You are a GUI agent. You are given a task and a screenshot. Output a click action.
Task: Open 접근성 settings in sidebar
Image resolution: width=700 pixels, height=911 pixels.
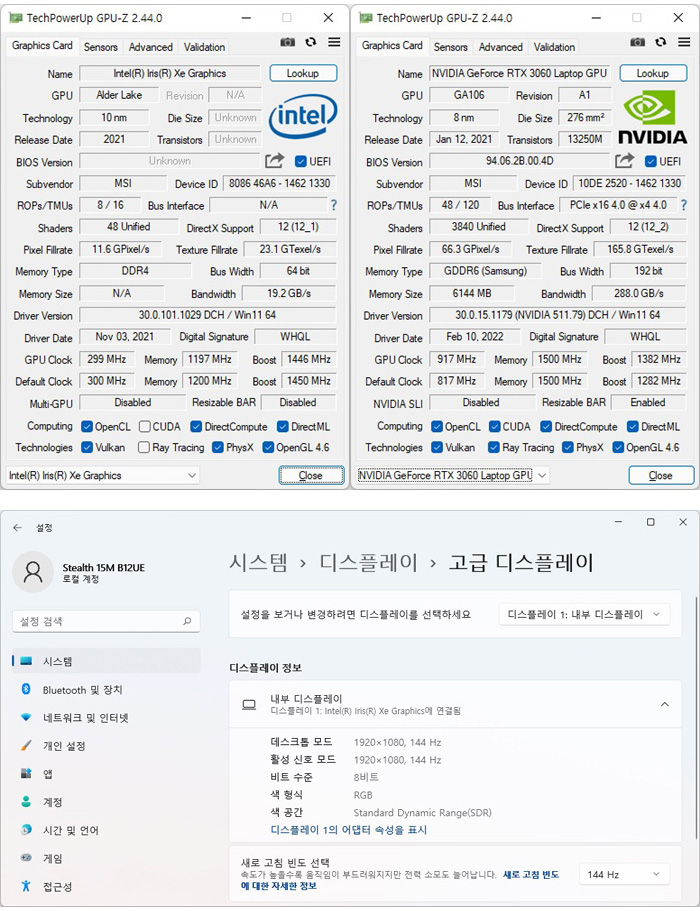[x=106, y=887]
